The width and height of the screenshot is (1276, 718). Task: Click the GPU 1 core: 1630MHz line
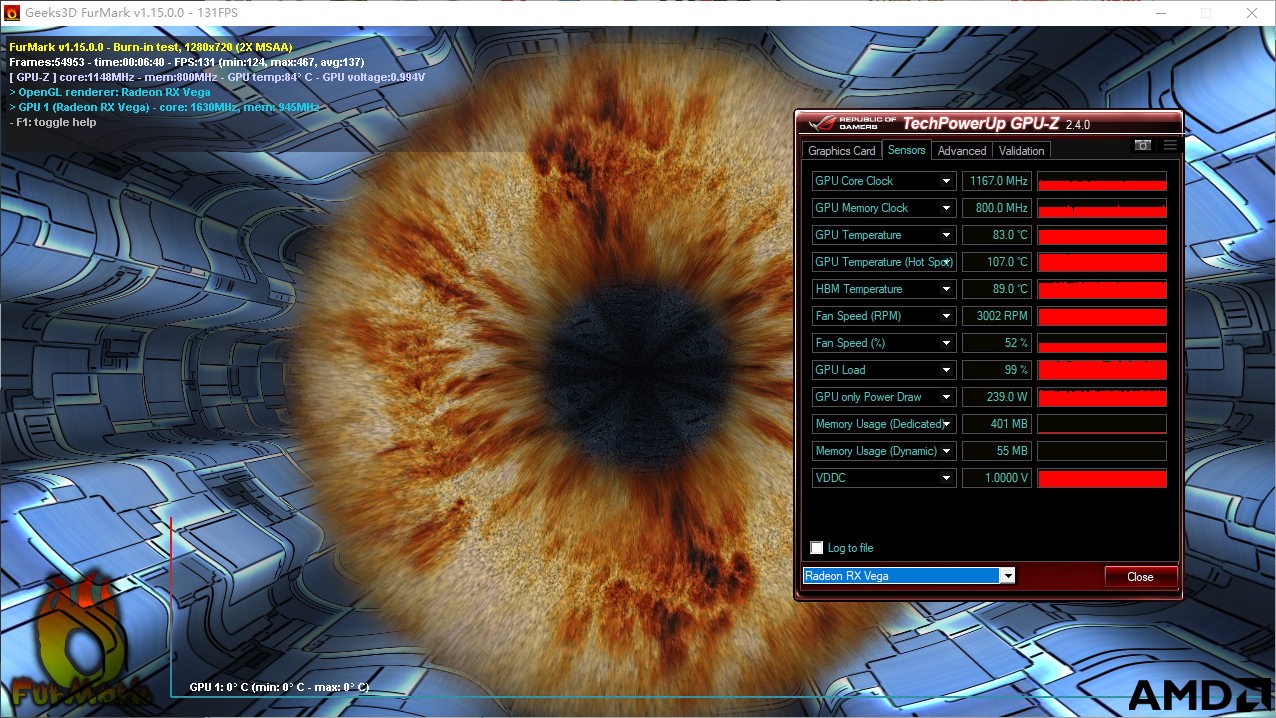(x=164, y=107)
